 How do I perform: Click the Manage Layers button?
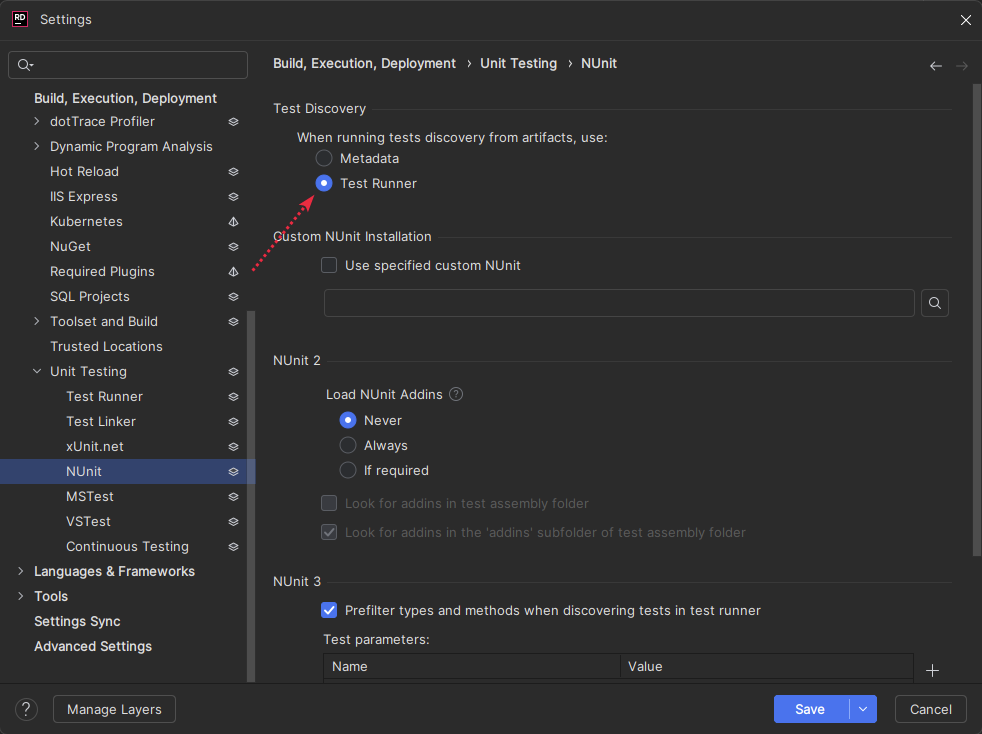coord(114,709)
